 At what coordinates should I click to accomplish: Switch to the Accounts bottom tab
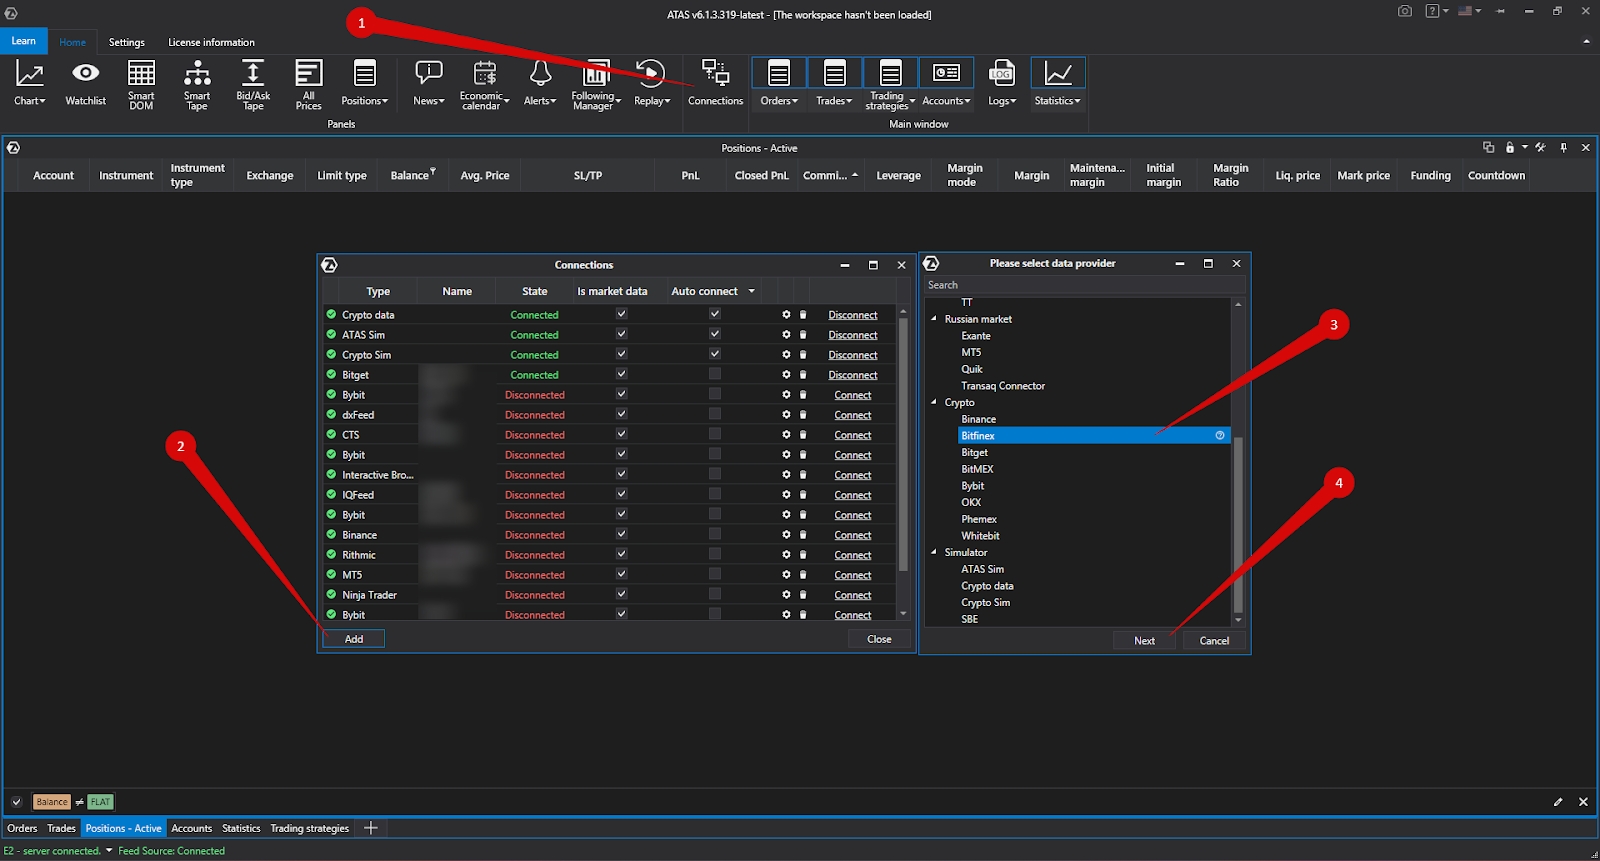coord(191,828)
